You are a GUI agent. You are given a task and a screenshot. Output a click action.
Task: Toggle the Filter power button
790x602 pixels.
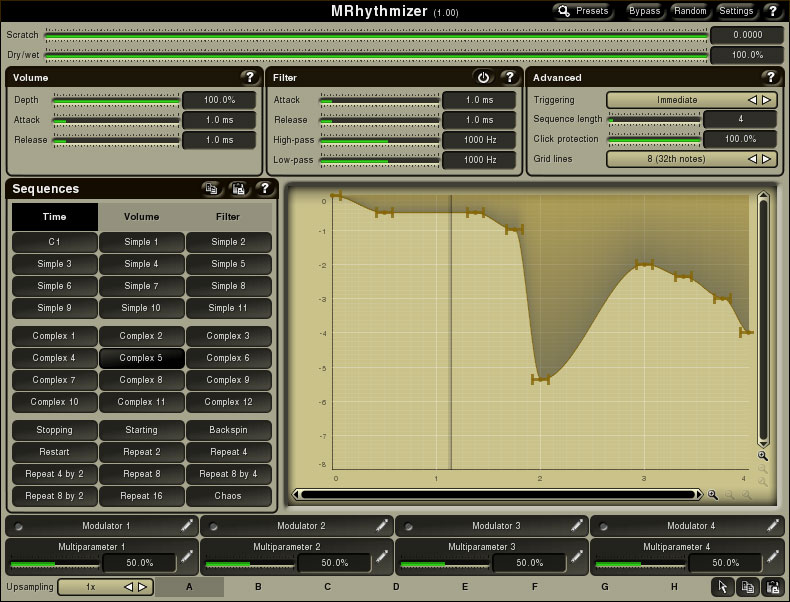tap(483, 77)
